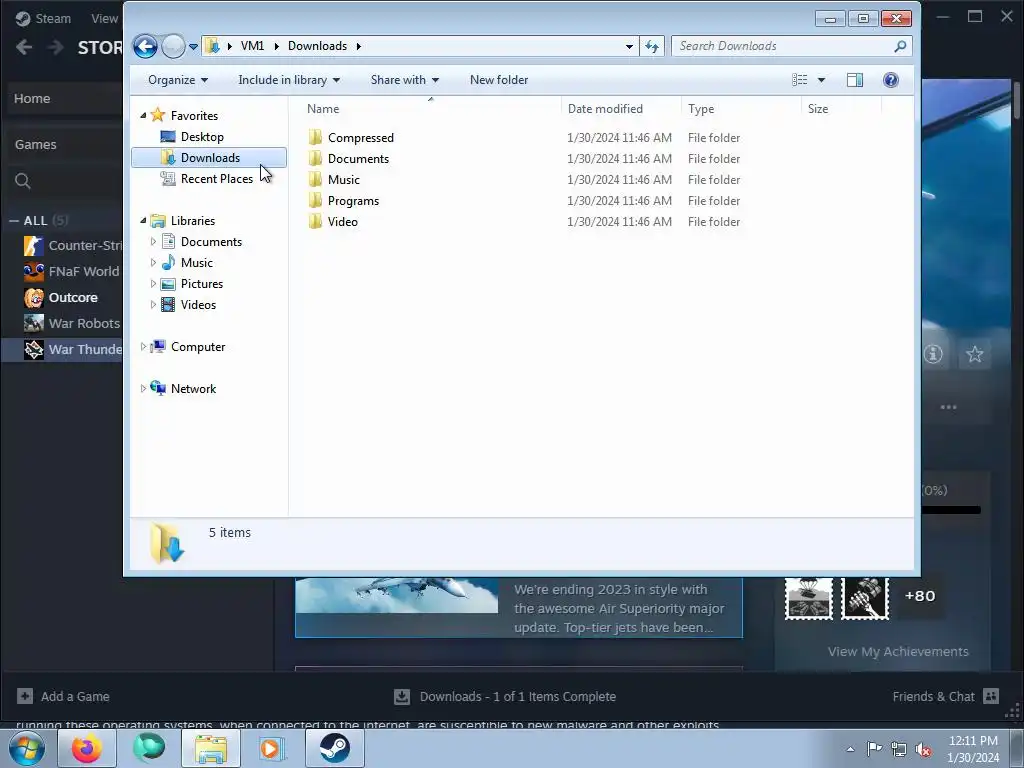The image size is (1024, 768).
Task: Open the address bar history dropdown
Action: click(x=629, y=46)
